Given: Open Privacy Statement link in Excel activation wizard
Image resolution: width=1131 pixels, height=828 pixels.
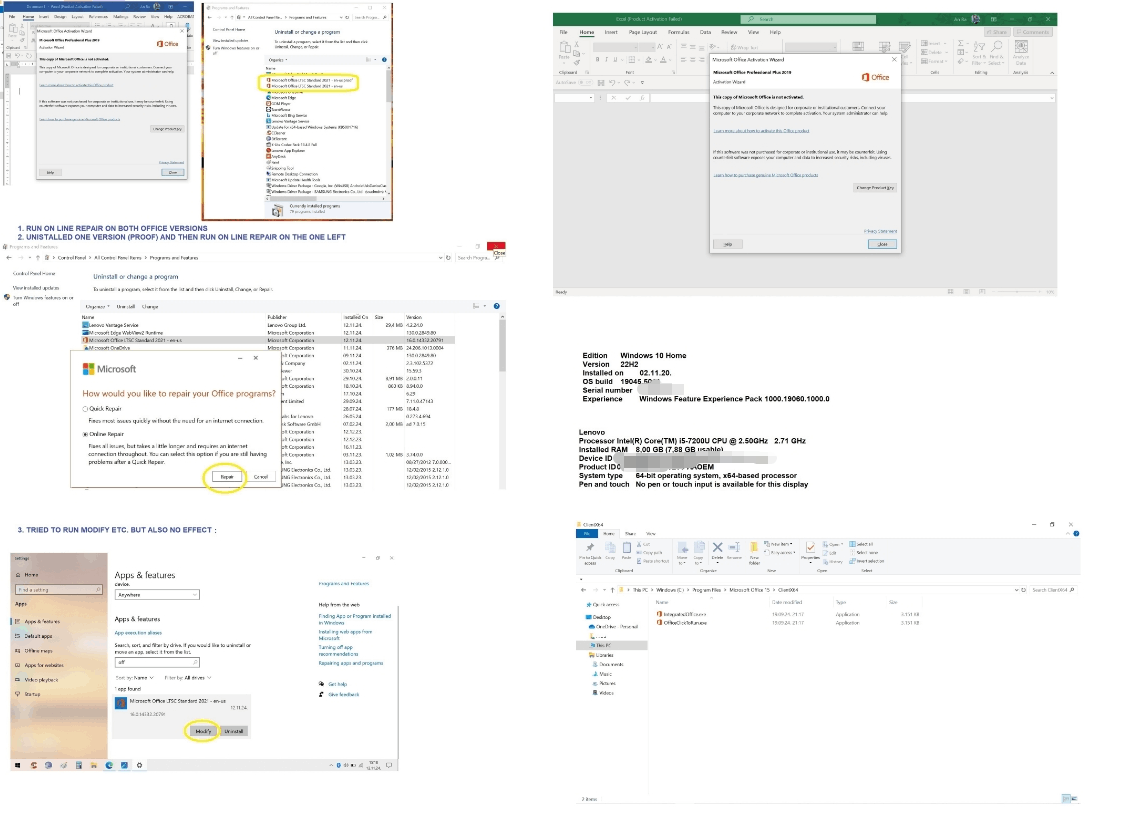Looking at the screenshot, I should pyautogui.click(x=880, y=232).
